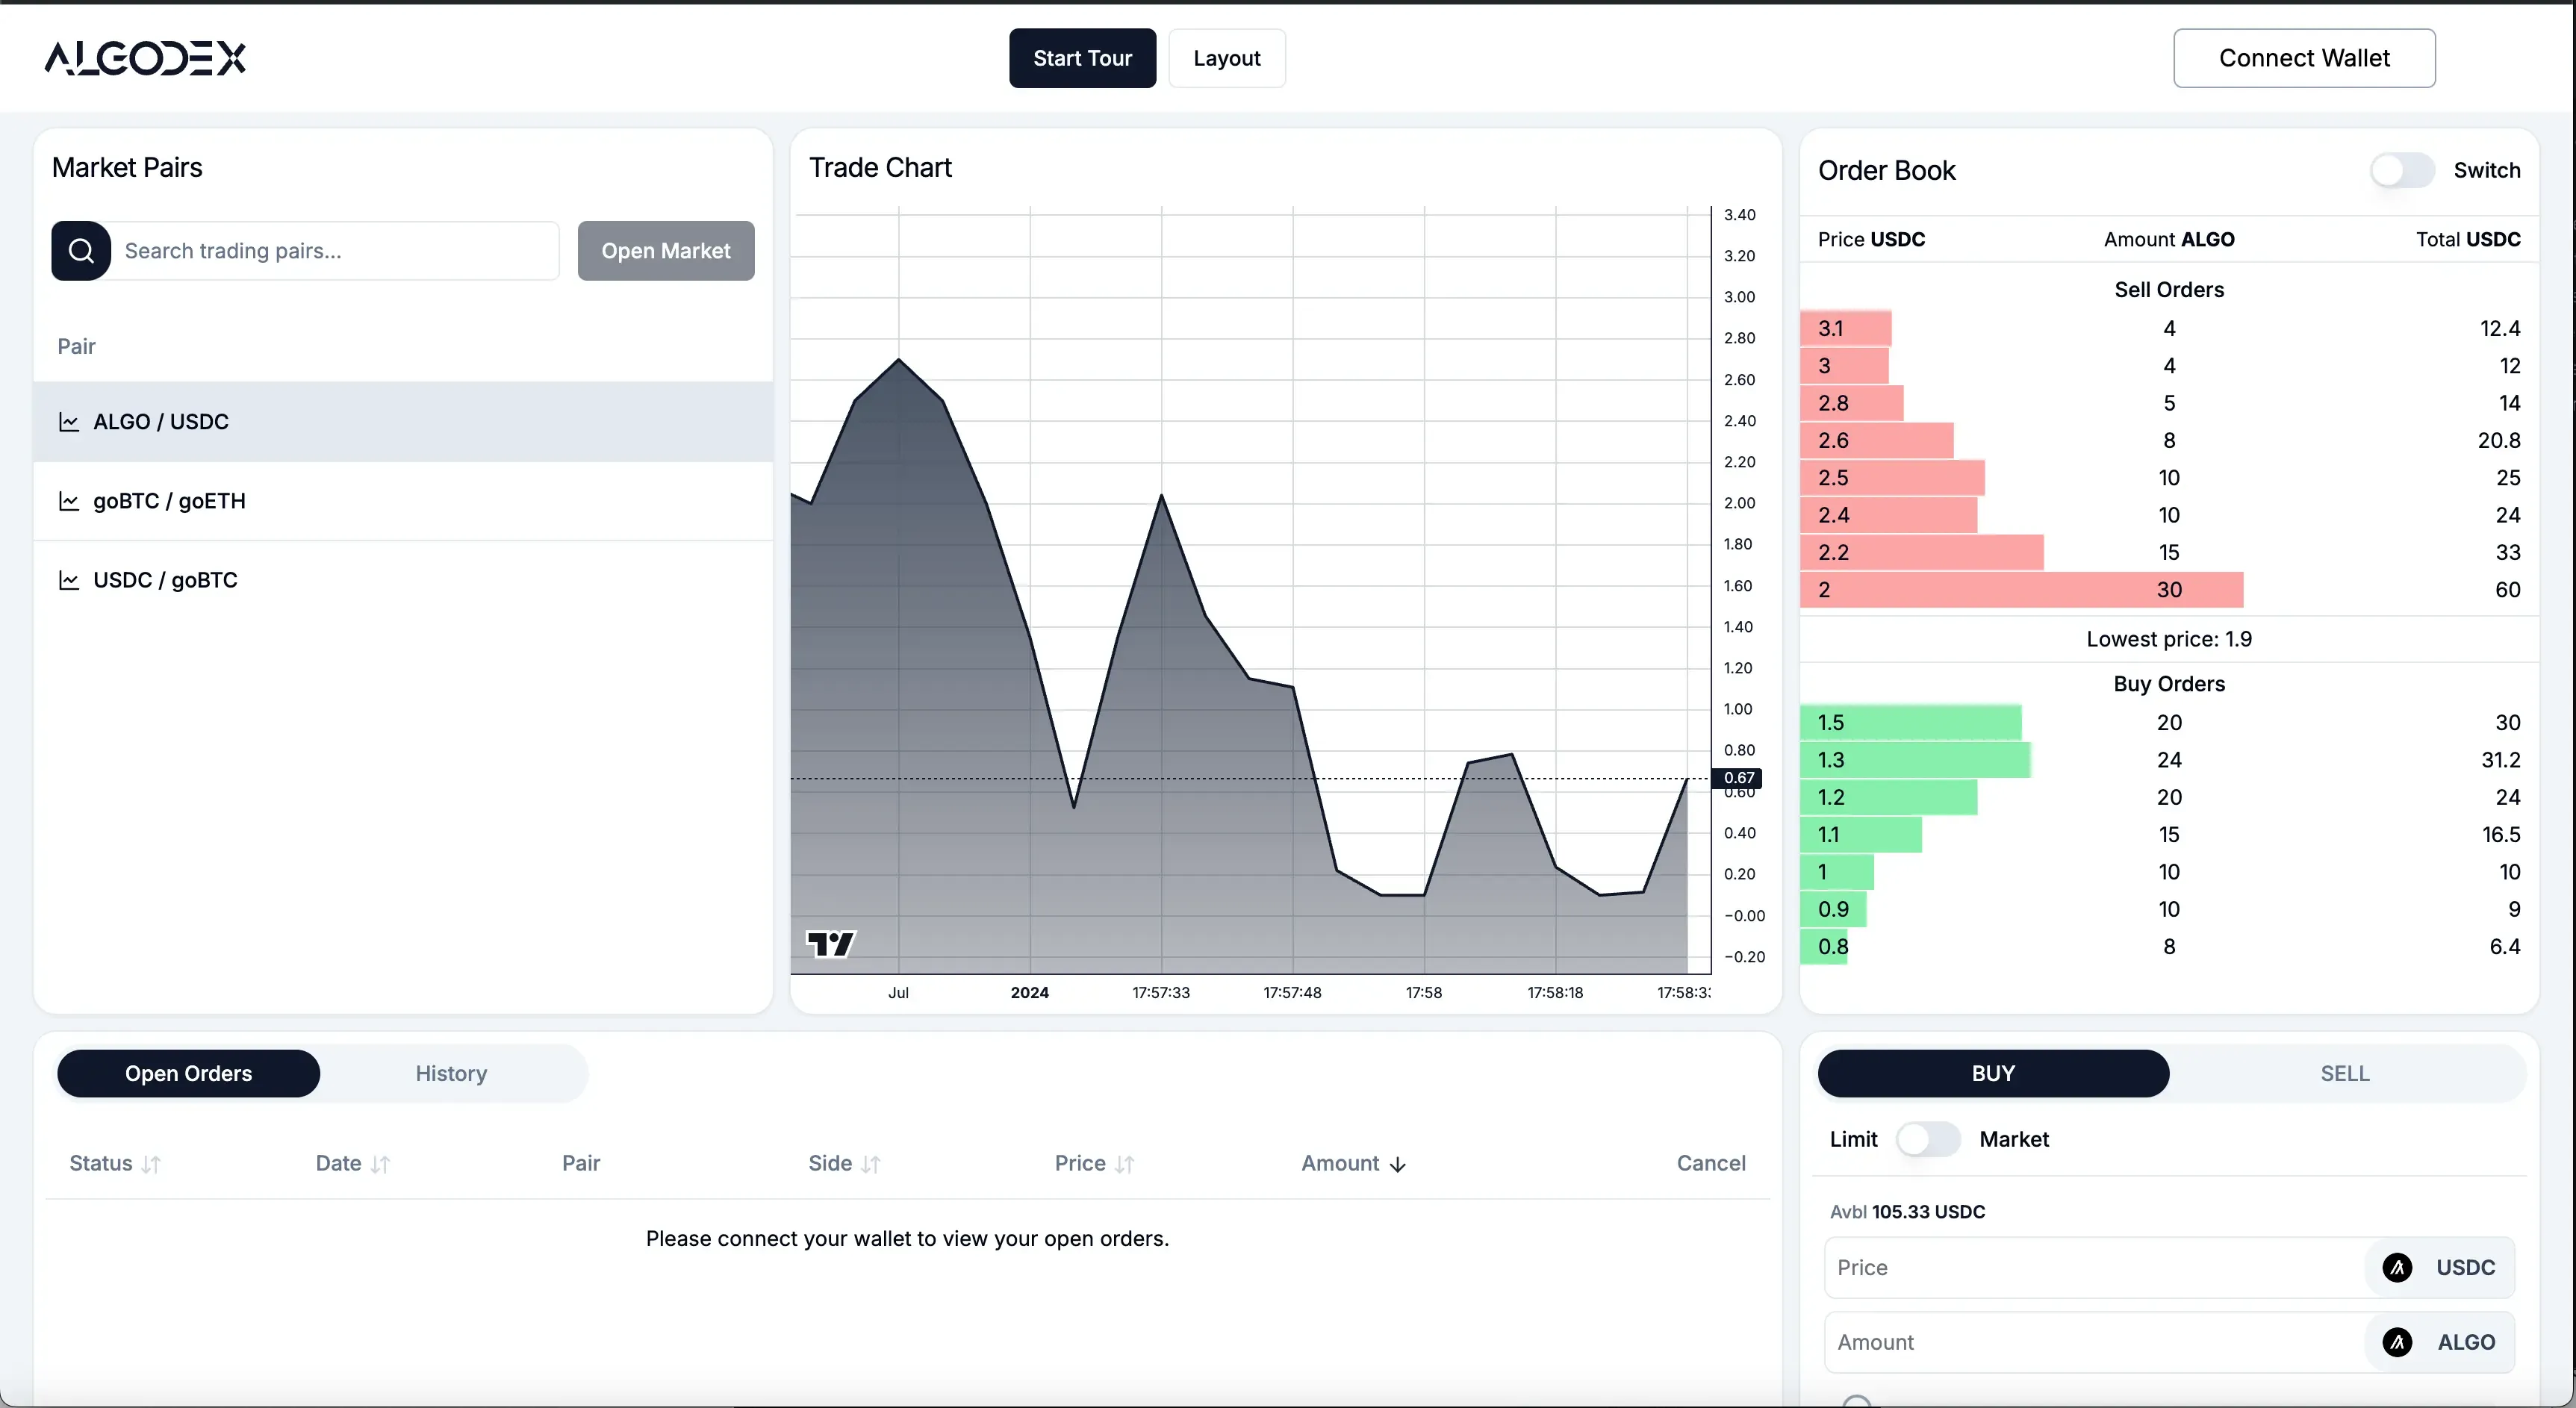Viewport: 2576px width, 1408px height.
Task: Click the Price USDC column header
Action: pos(1871,240)
